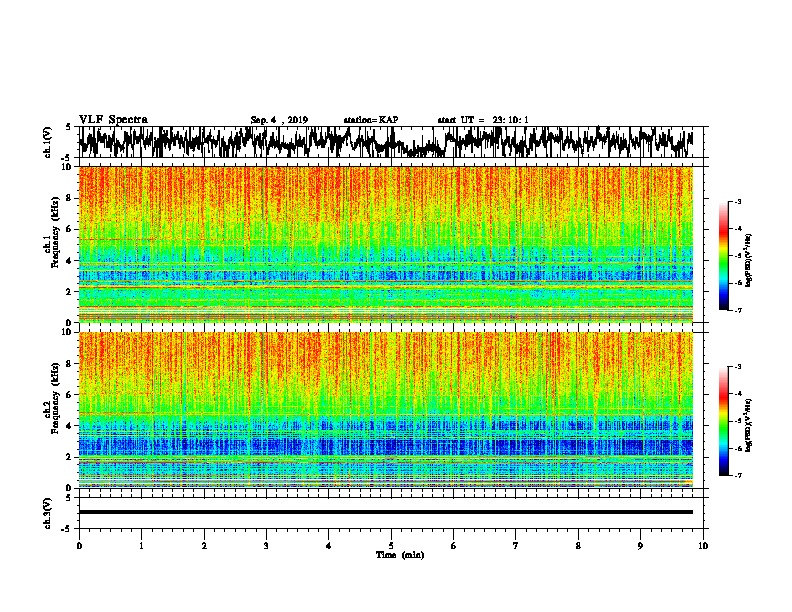Click the "0" tick on the time axis
The width and height of the screenshot is (792, 612).
[x=79, y=546]
